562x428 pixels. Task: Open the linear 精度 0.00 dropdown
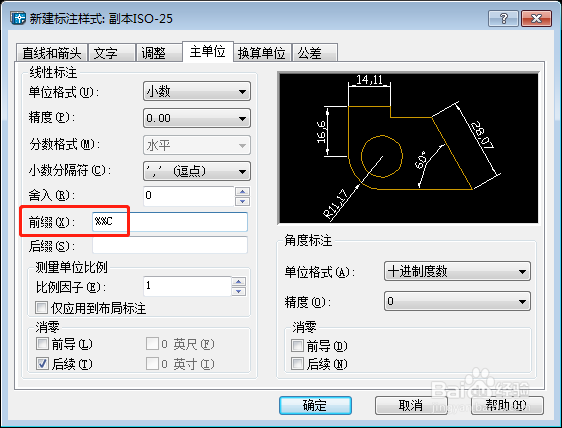(196, 118)
